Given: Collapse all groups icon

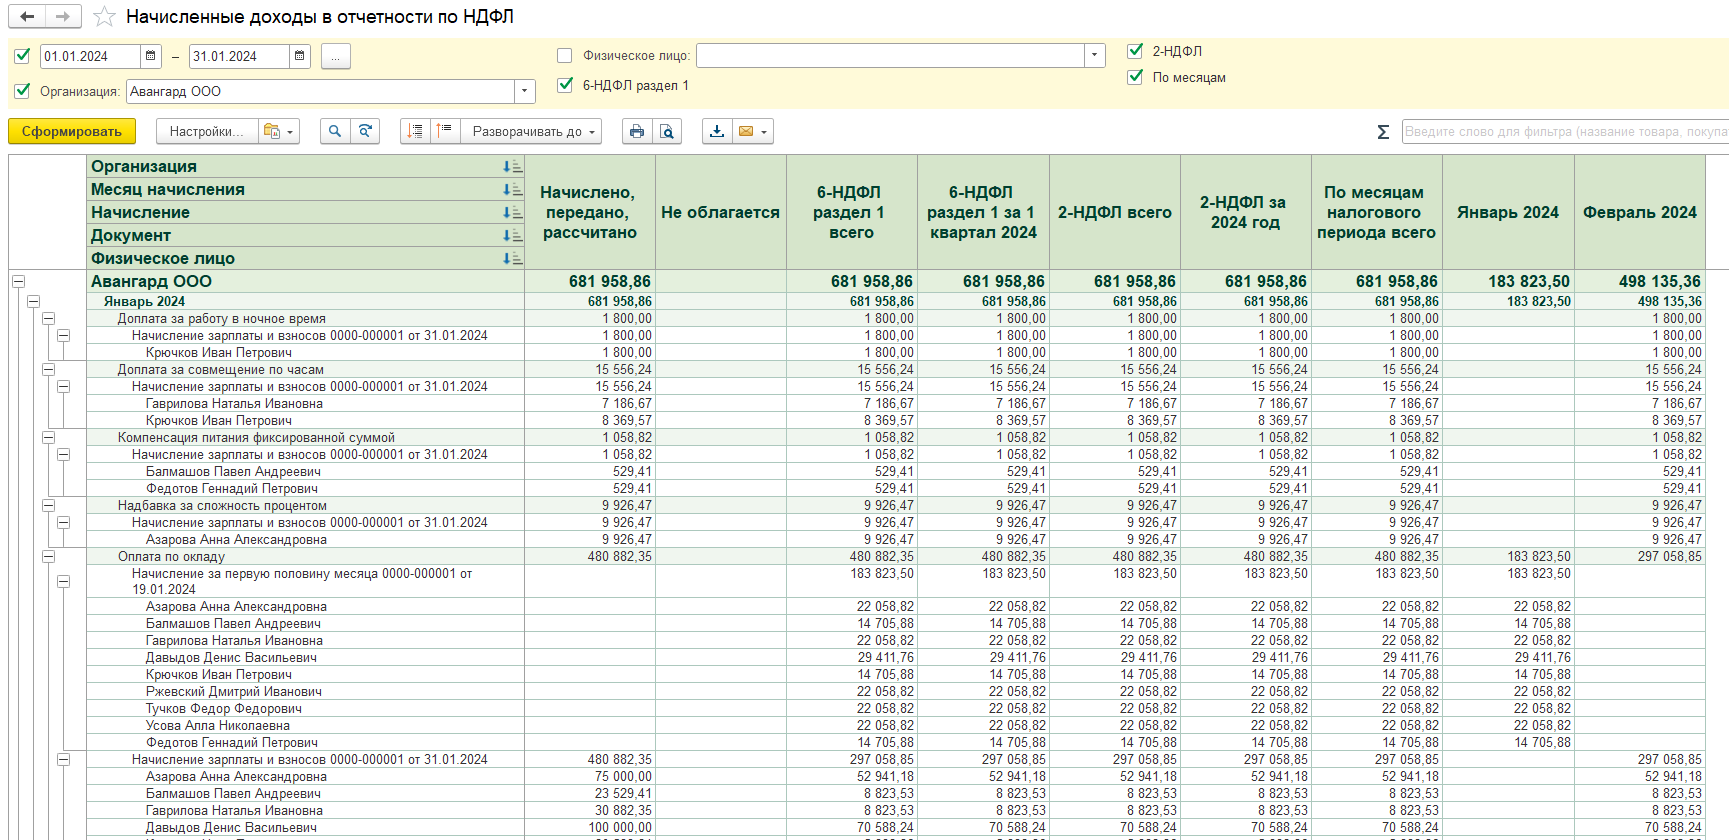Looking at the screenshot, I should tap(415, 131).
